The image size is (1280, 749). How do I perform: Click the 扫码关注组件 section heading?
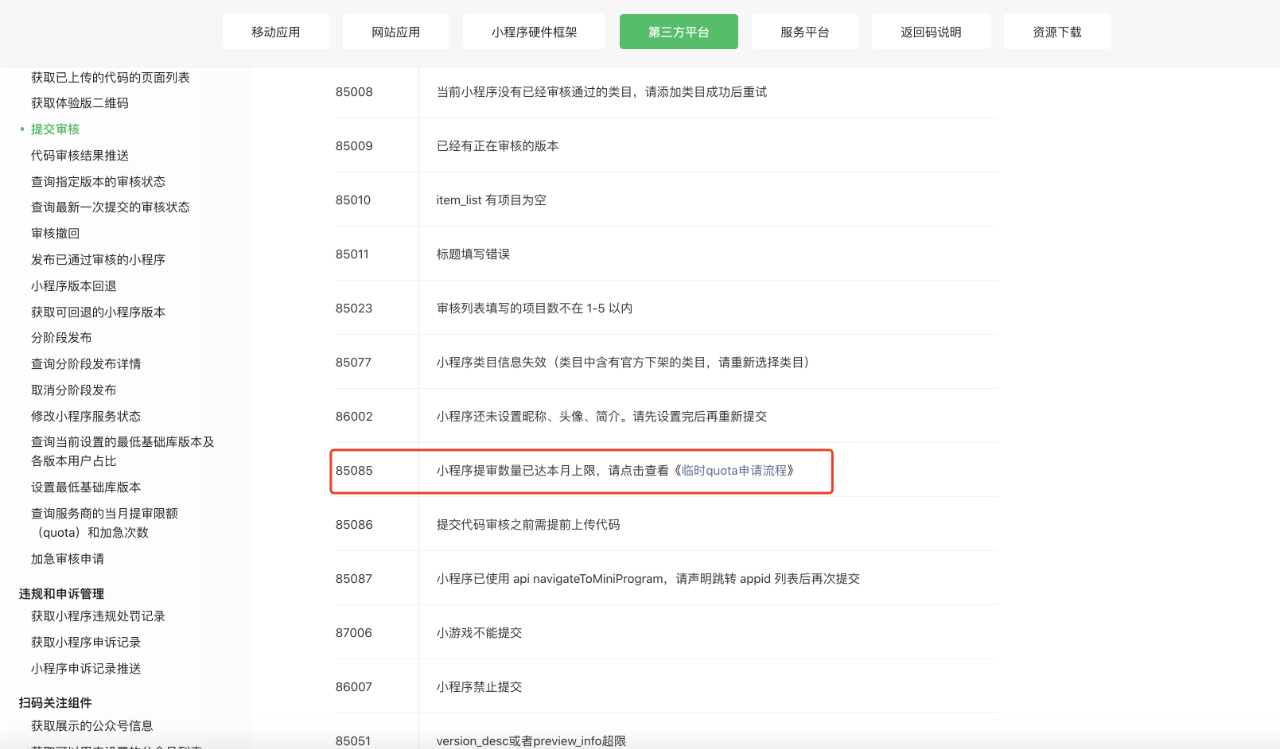coord(55,703)
